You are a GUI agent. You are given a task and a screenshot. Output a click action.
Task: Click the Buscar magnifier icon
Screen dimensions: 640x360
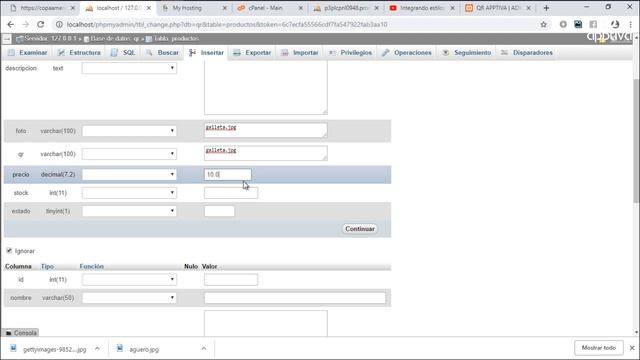(149, 53)
